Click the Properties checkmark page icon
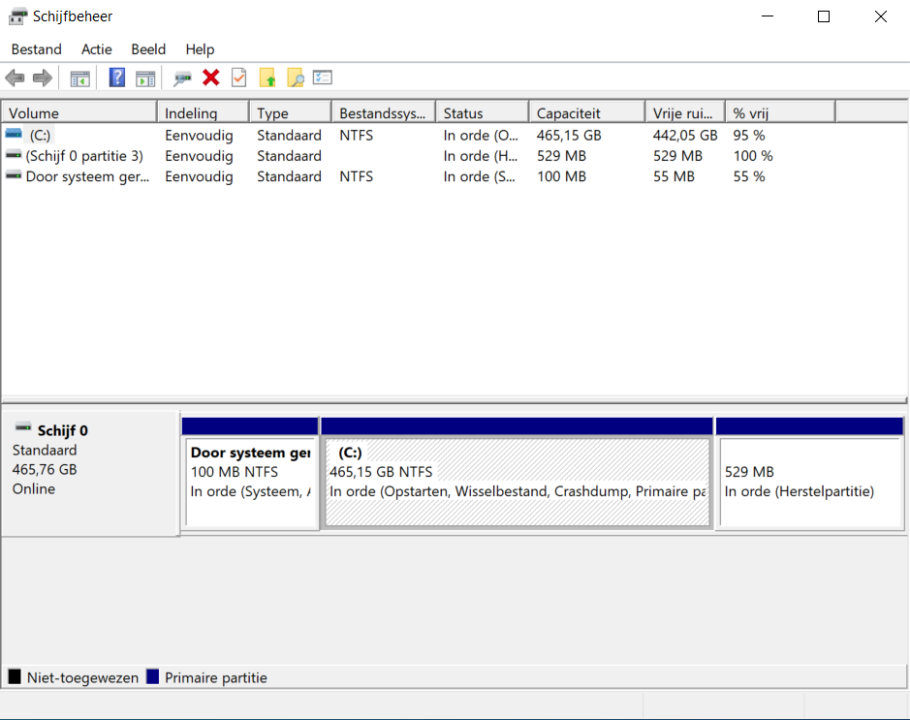 [x=239, y=78]
